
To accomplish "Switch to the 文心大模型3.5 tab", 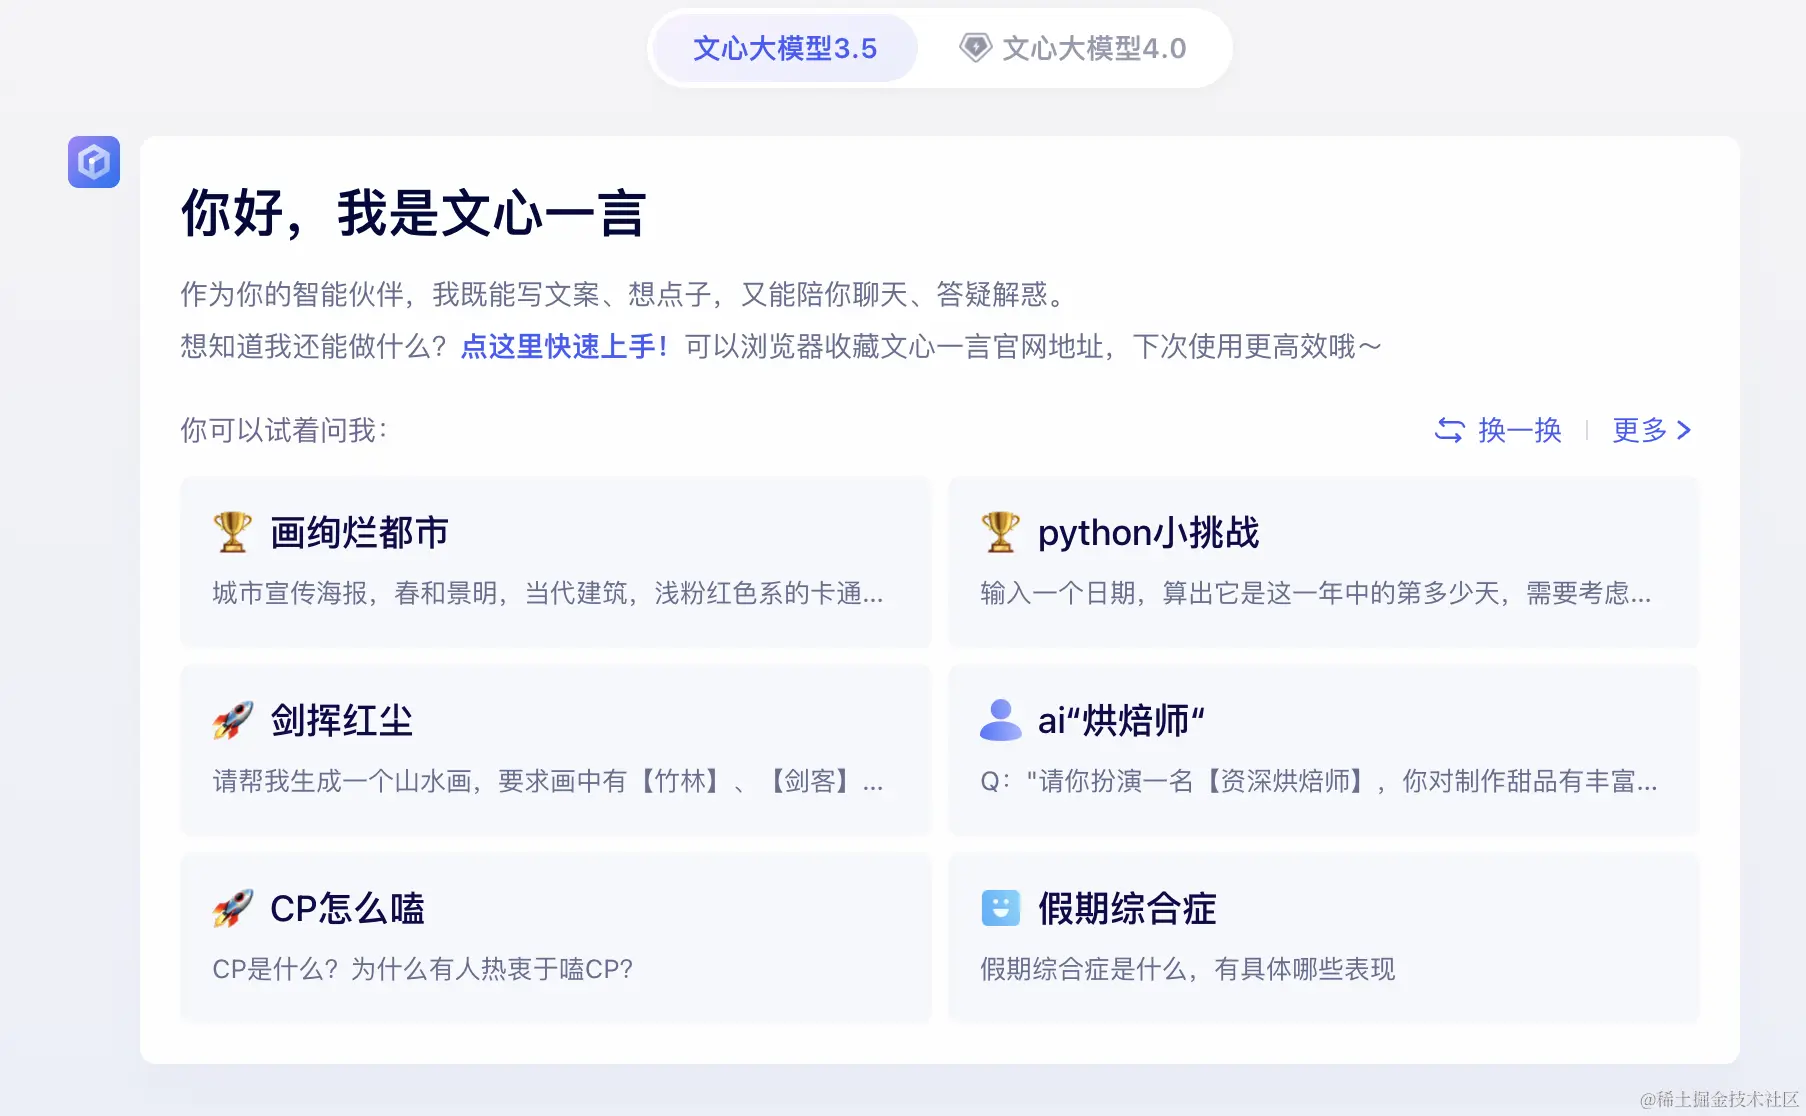I will pyautogui.click(x=785, y=48).
